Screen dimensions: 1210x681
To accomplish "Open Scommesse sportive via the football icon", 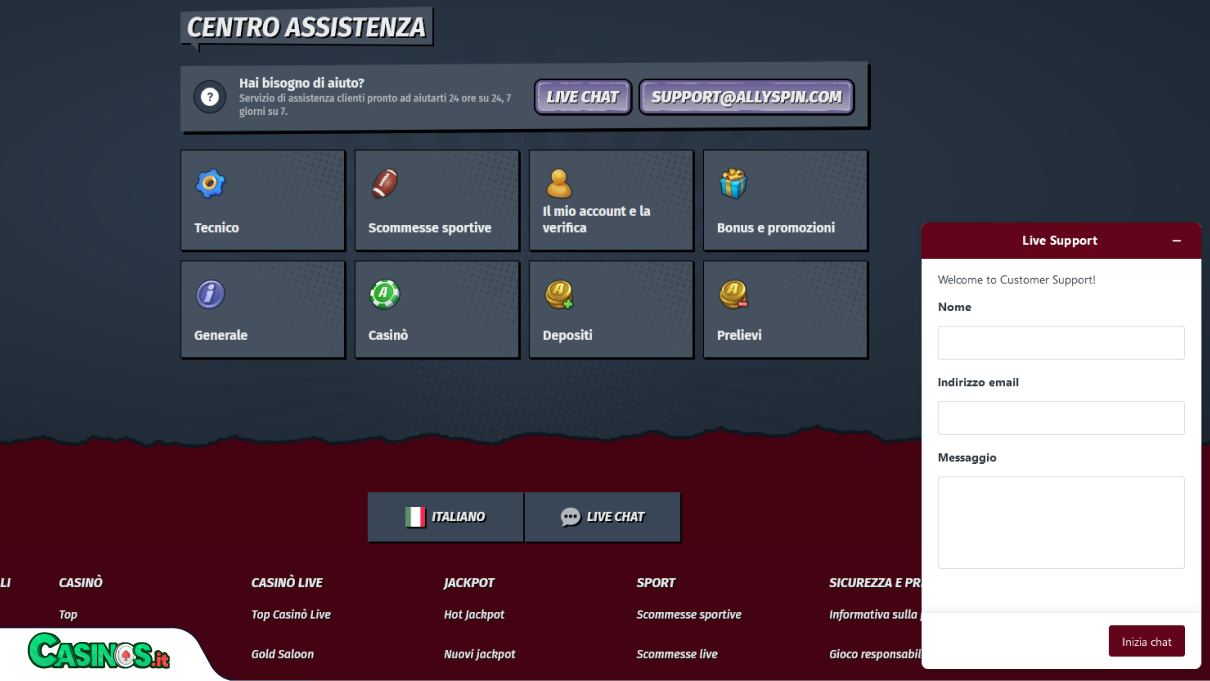I will click(383, 182).
